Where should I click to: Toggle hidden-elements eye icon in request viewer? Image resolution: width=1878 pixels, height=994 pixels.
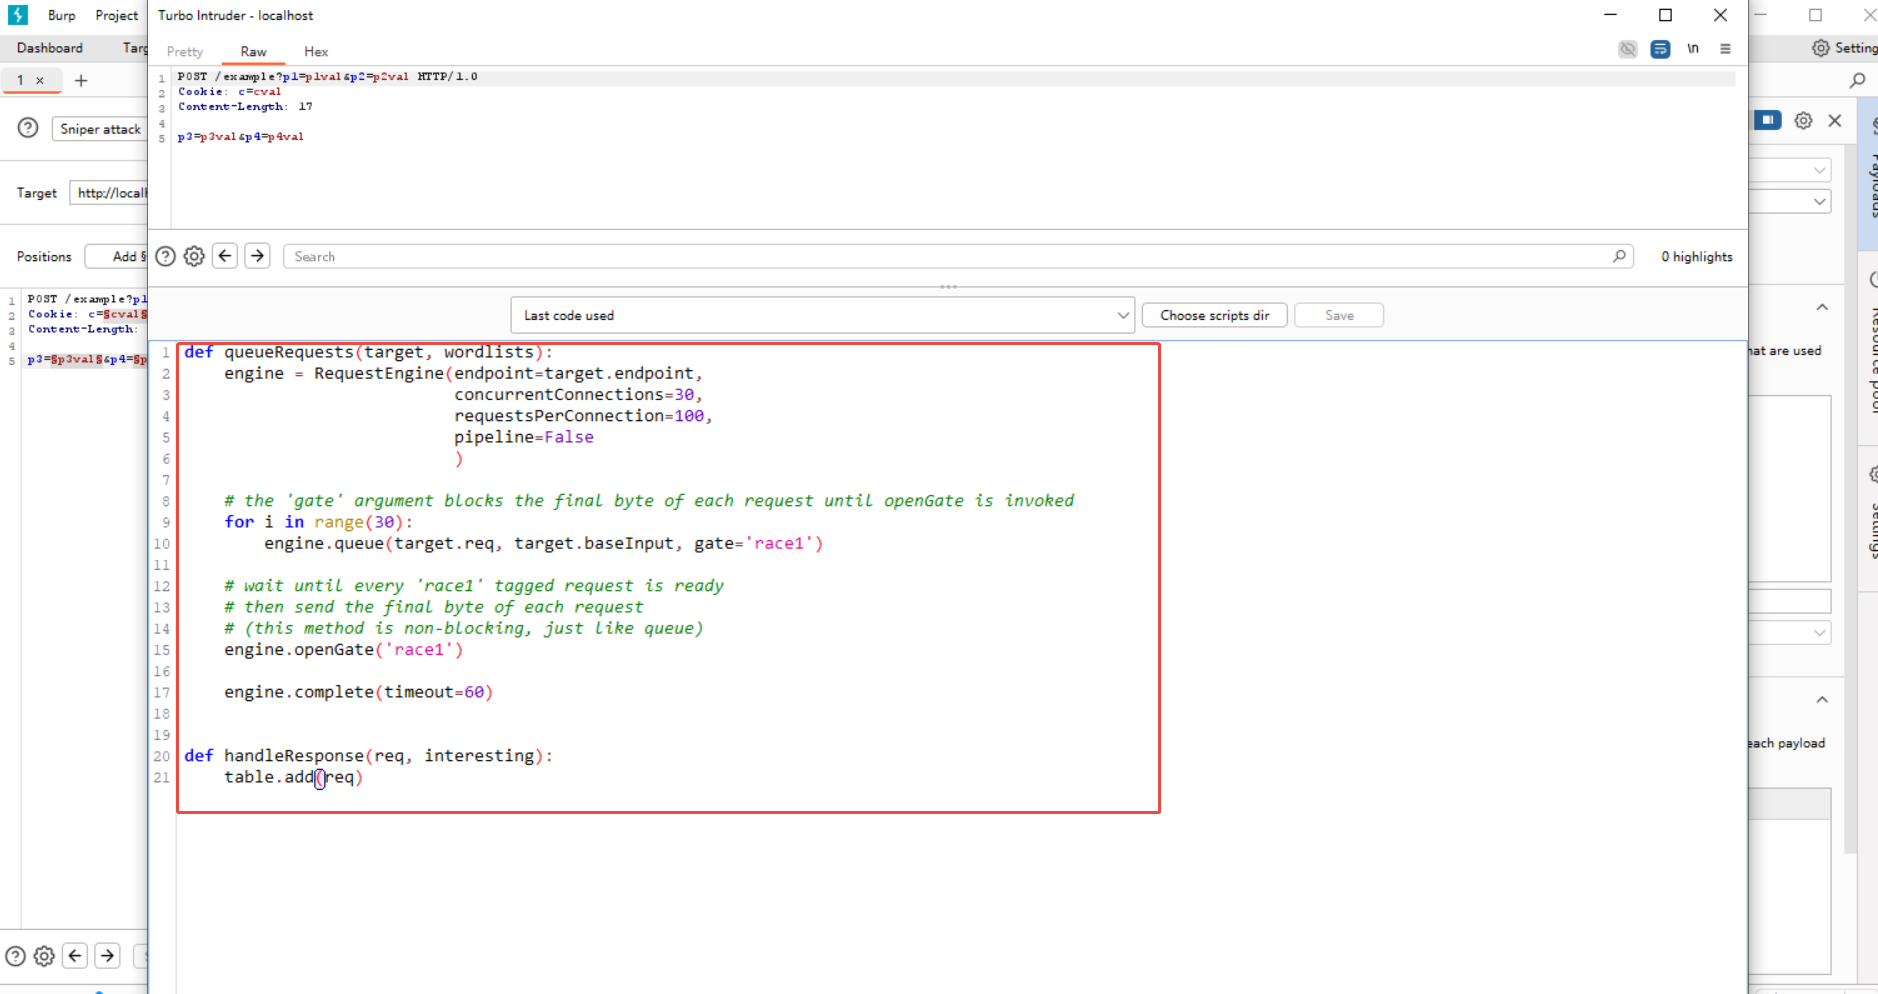(1628, 49)
